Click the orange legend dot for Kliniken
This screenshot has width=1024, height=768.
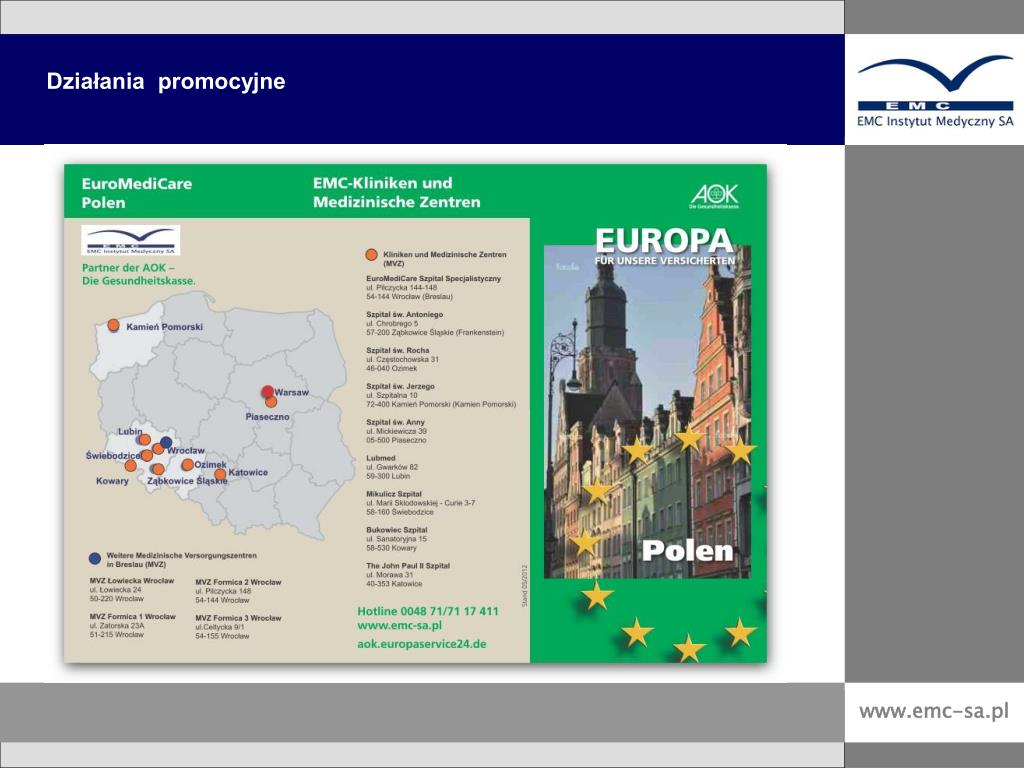tap(372, 255)
